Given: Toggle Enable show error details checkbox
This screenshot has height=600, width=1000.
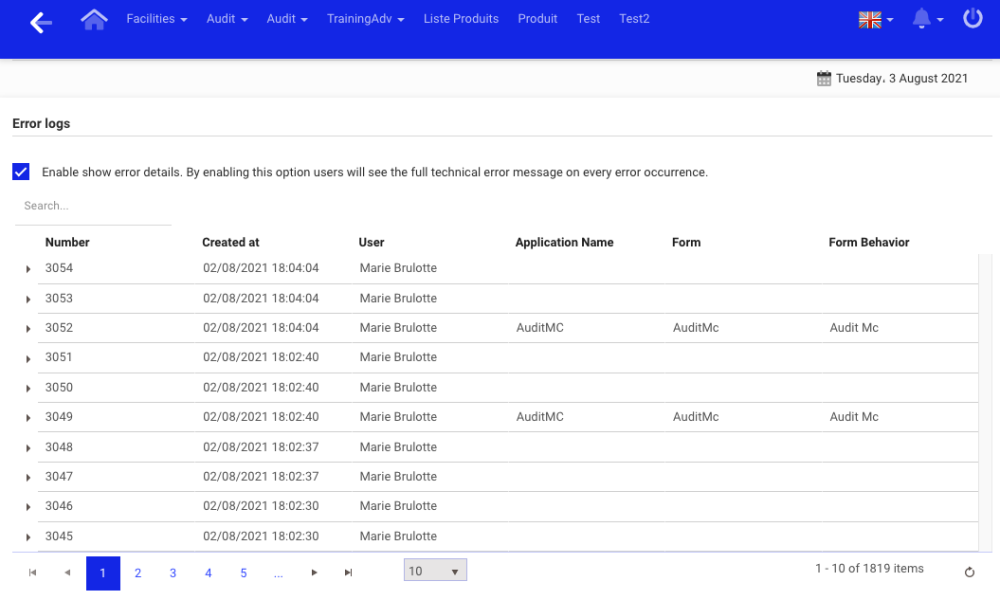Looking at the screenshot, I should click(x=21, y=172).
